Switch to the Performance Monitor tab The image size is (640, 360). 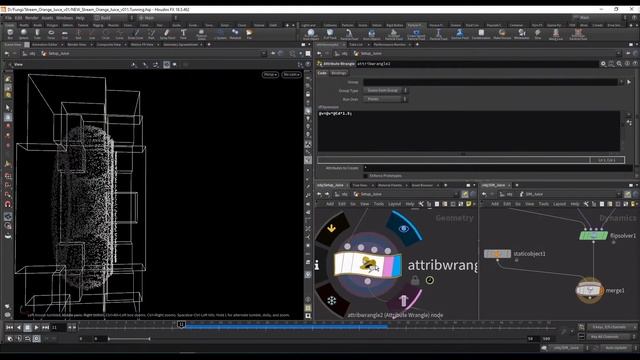pyautogui.click(x=389, y=44)
